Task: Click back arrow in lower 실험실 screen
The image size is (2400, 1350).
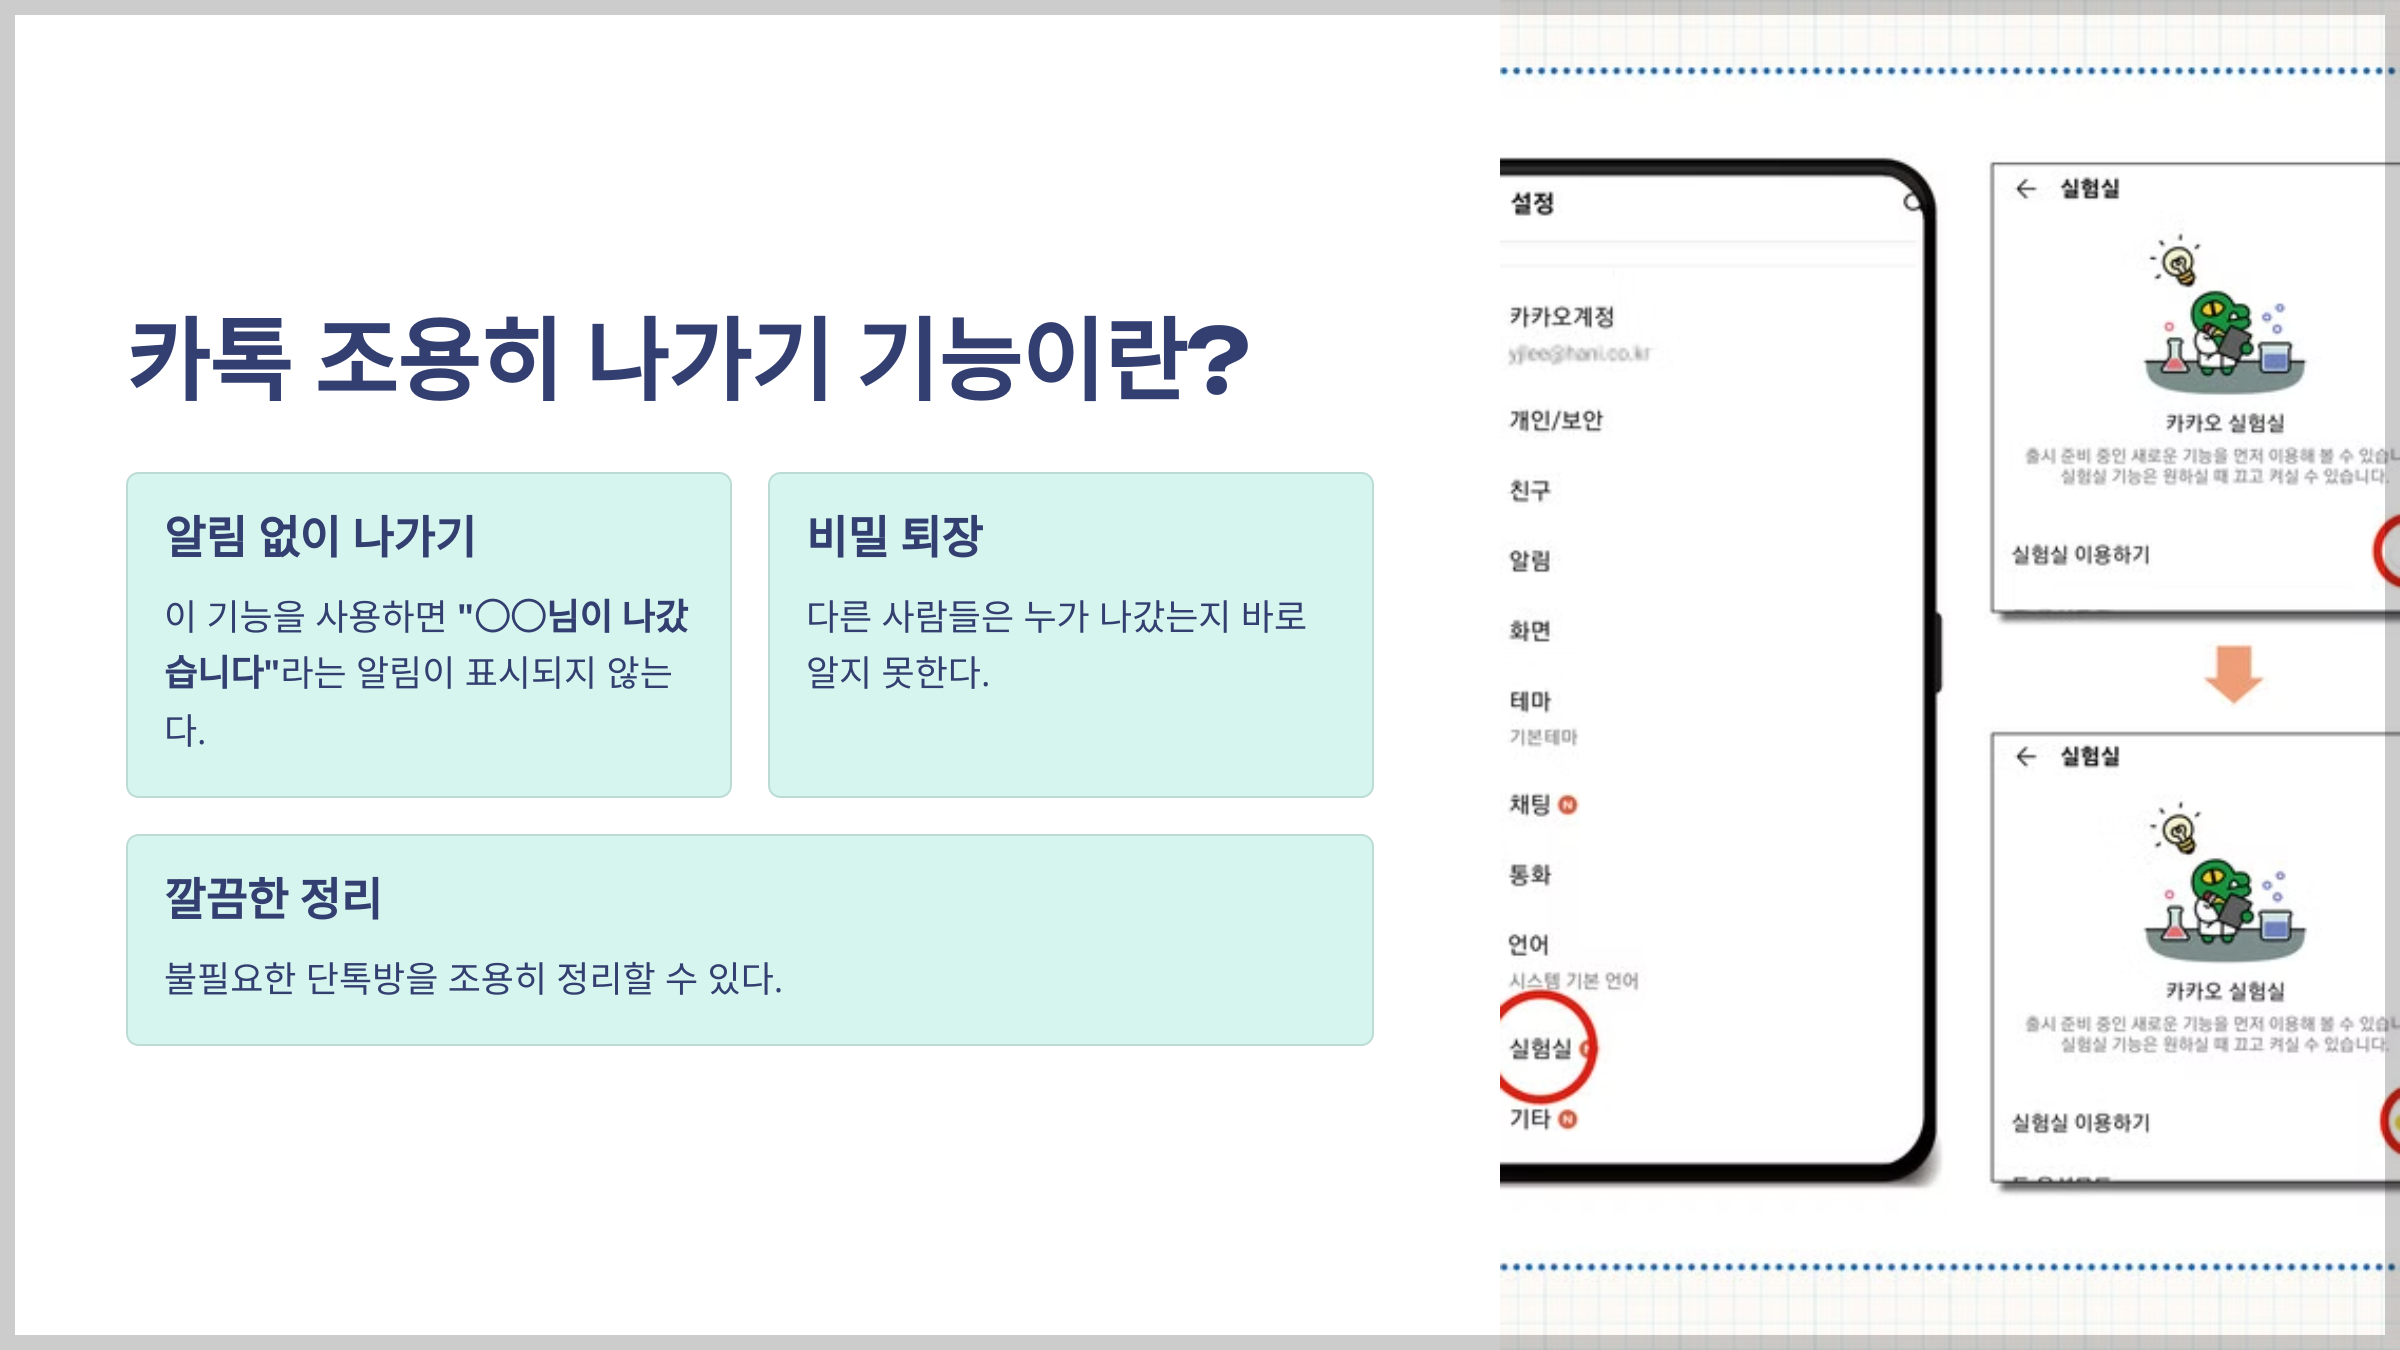Action: tap(2026, 757)
